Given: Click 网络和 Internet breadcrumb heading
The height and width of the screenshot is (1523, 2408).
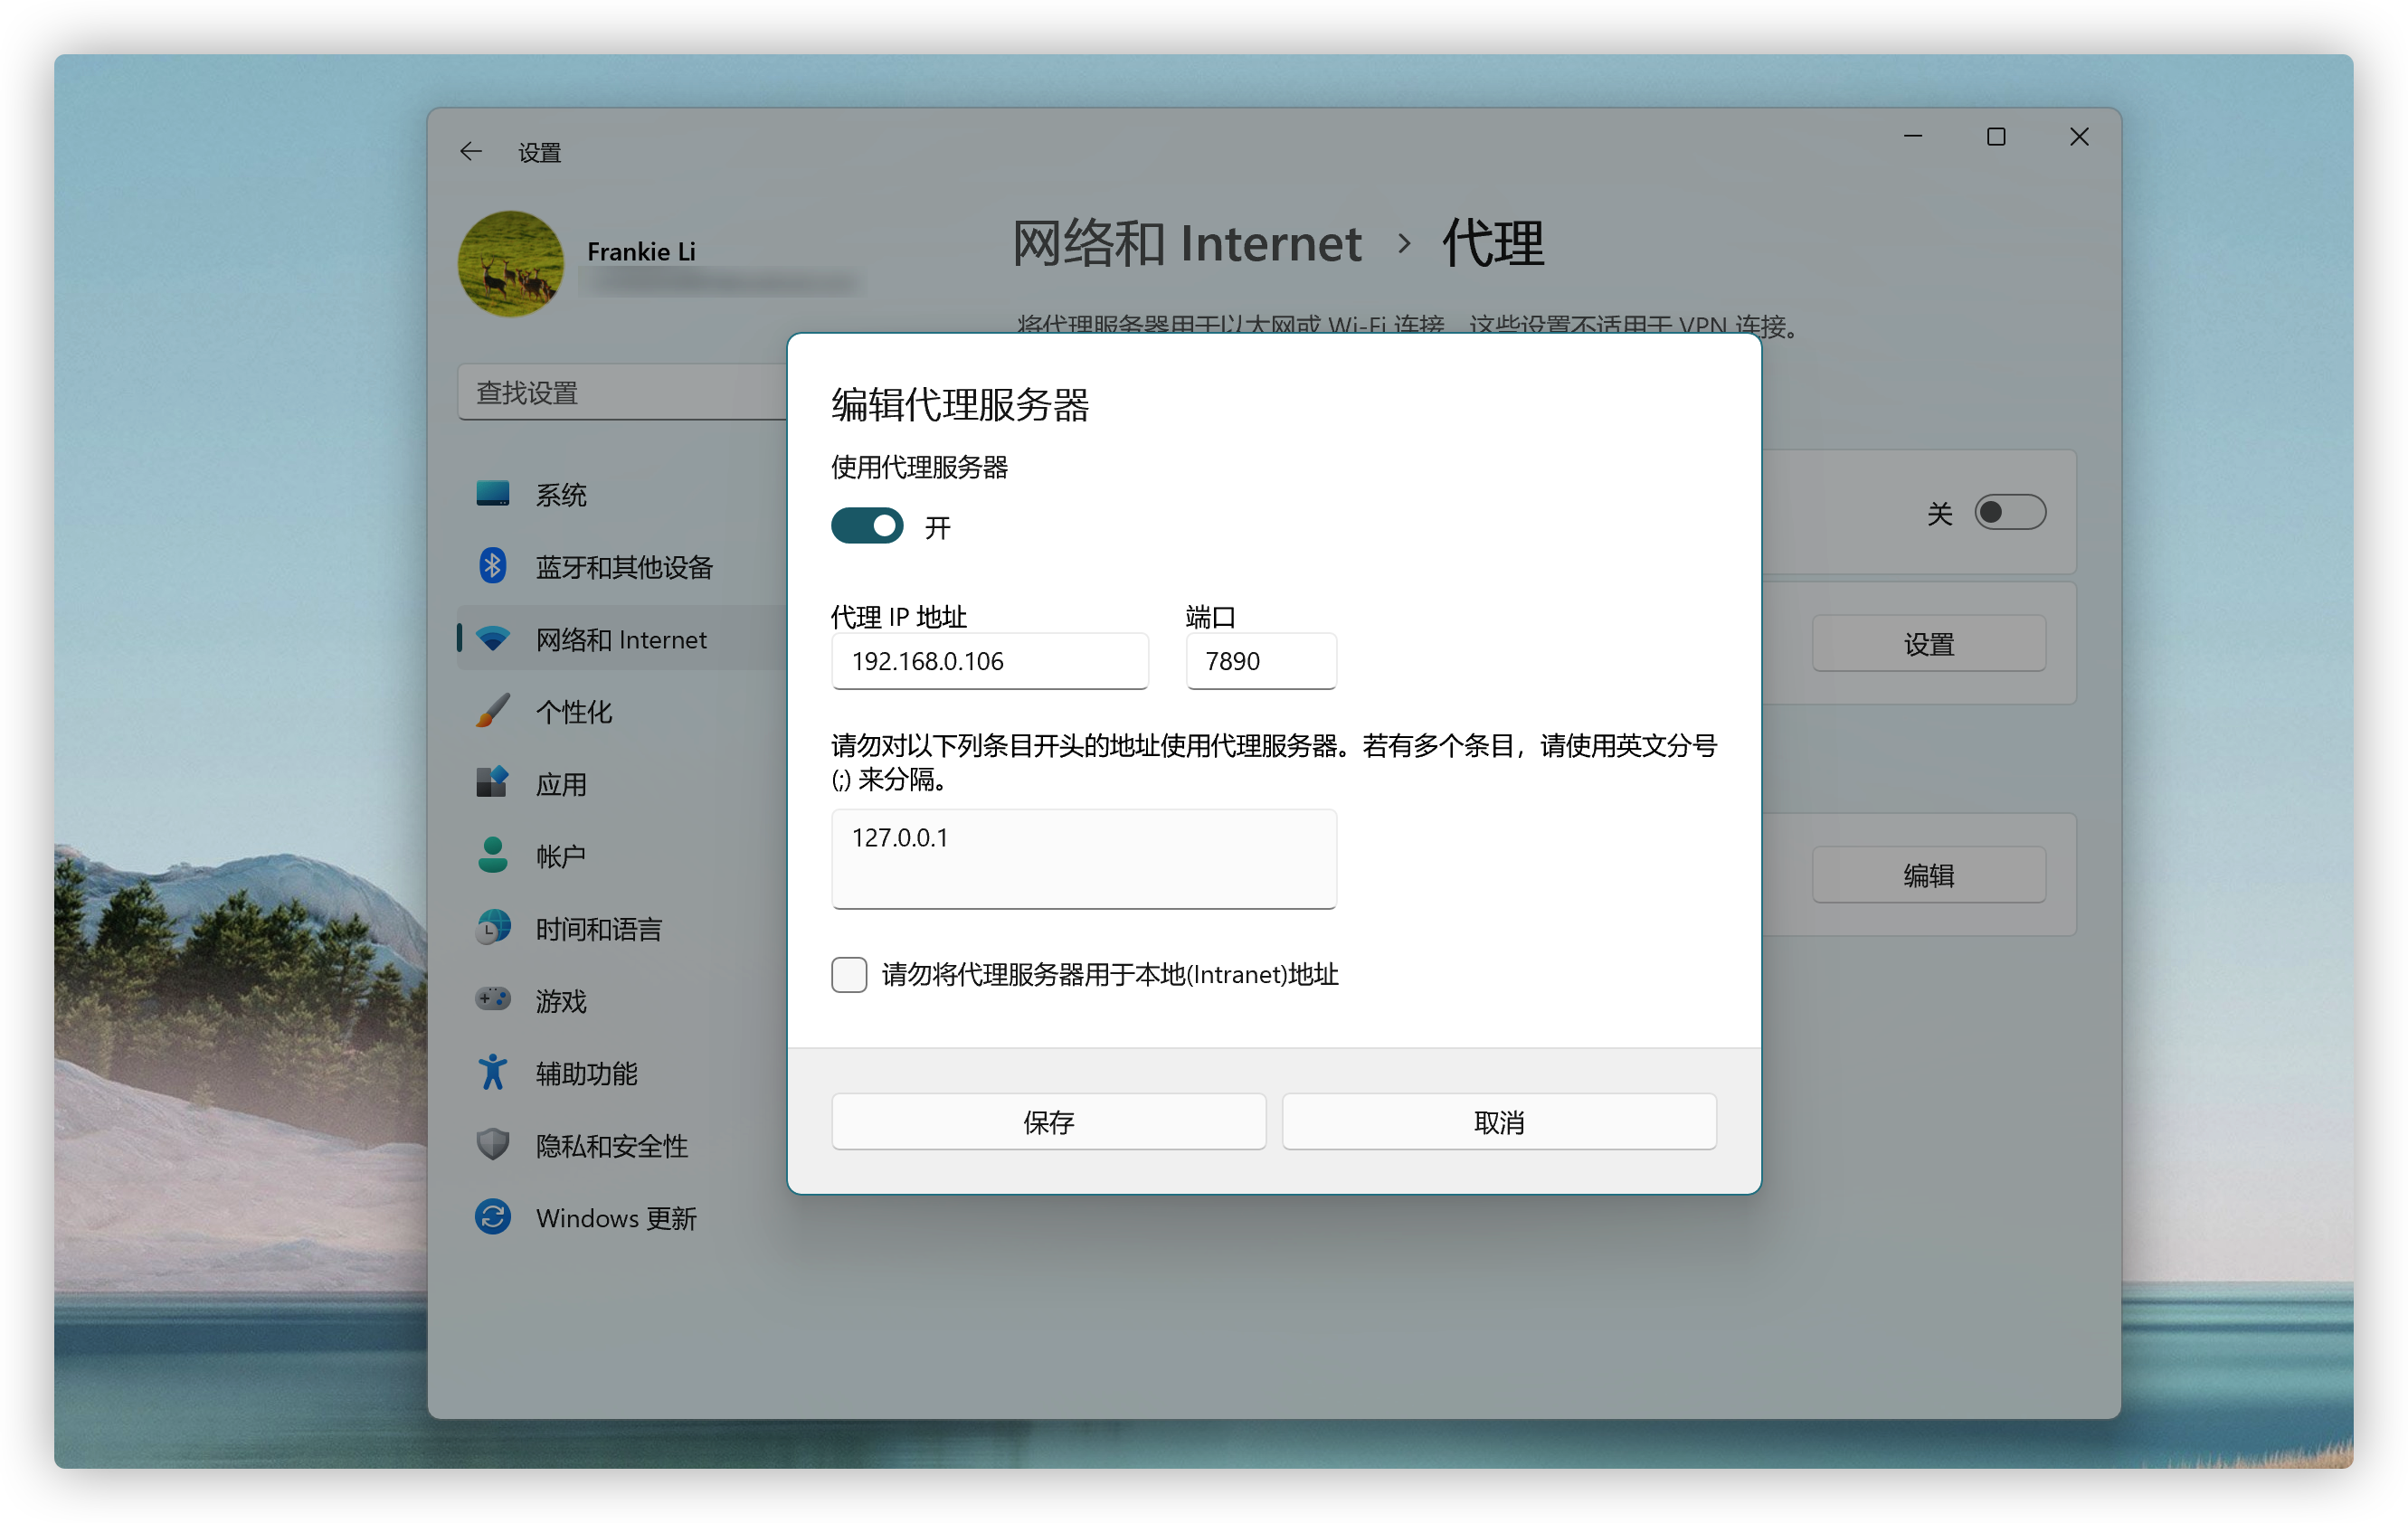Looking at the screenshot, I should pyautogui.click(x=1186, y=244).
